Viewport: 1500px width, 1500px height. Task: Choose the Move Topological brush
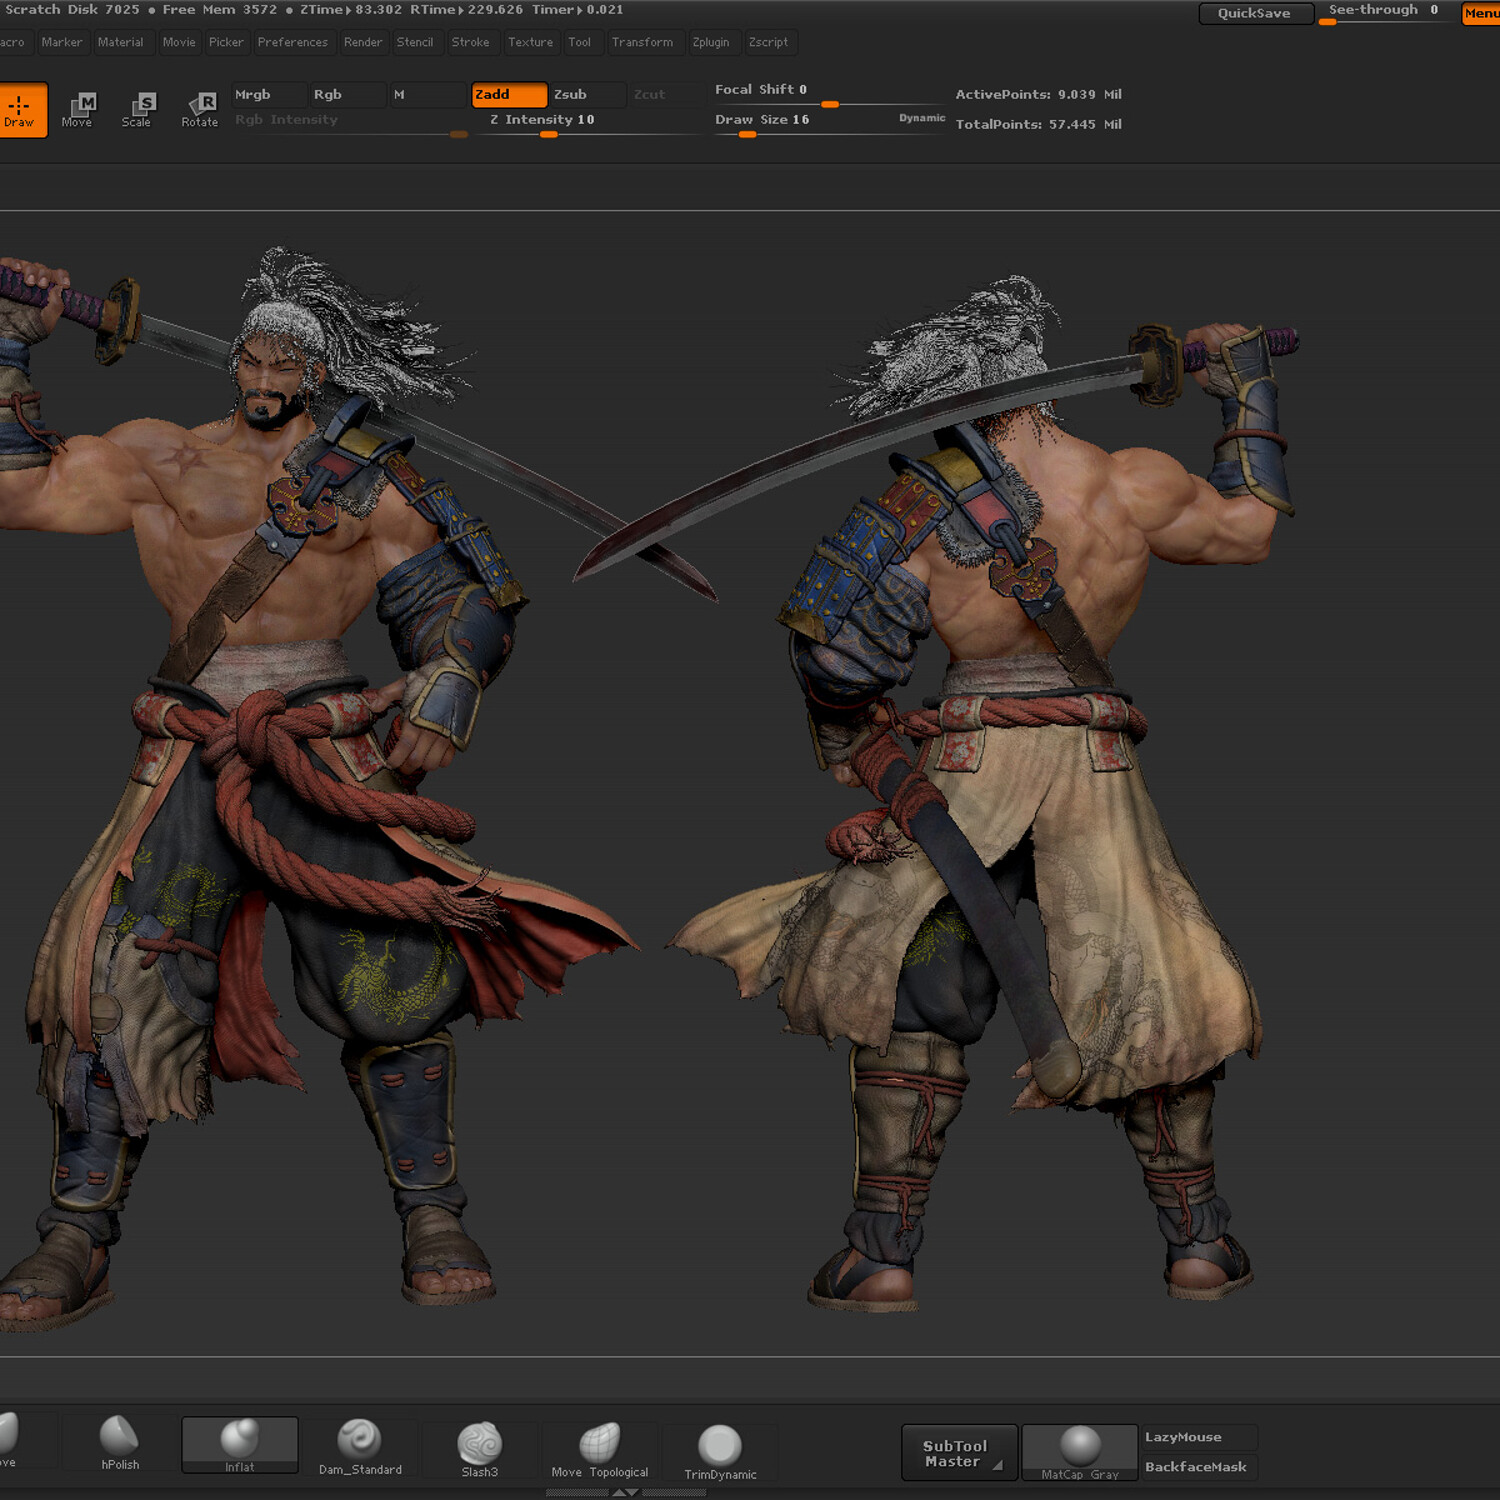pyautogui.click(x=600, y=1445)
